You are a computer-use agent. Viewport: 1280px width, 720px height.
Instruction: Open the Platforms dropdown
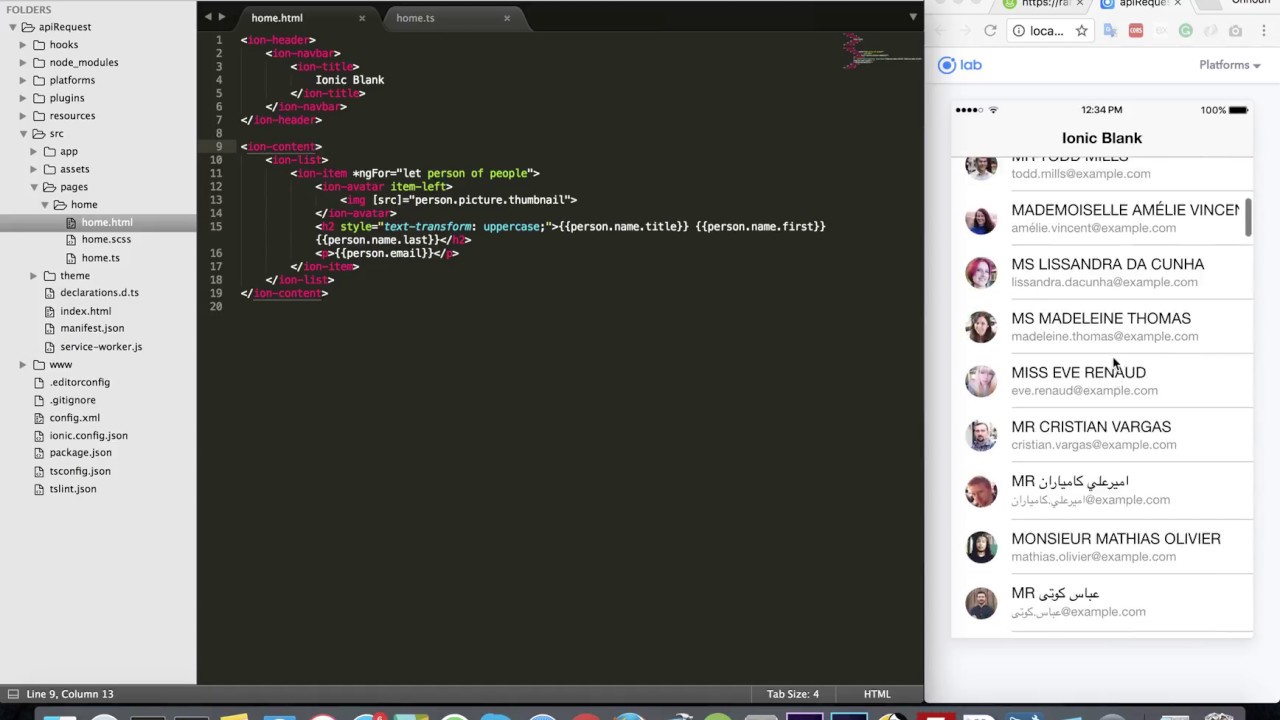[1229, 65]
